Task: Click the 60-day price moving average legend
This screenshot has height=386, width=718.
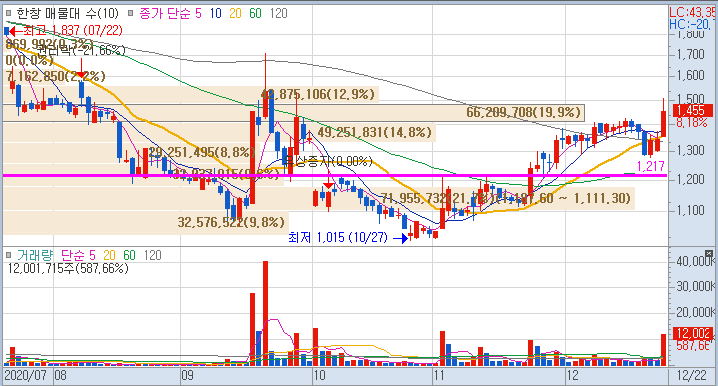Action: click(256, 13)
